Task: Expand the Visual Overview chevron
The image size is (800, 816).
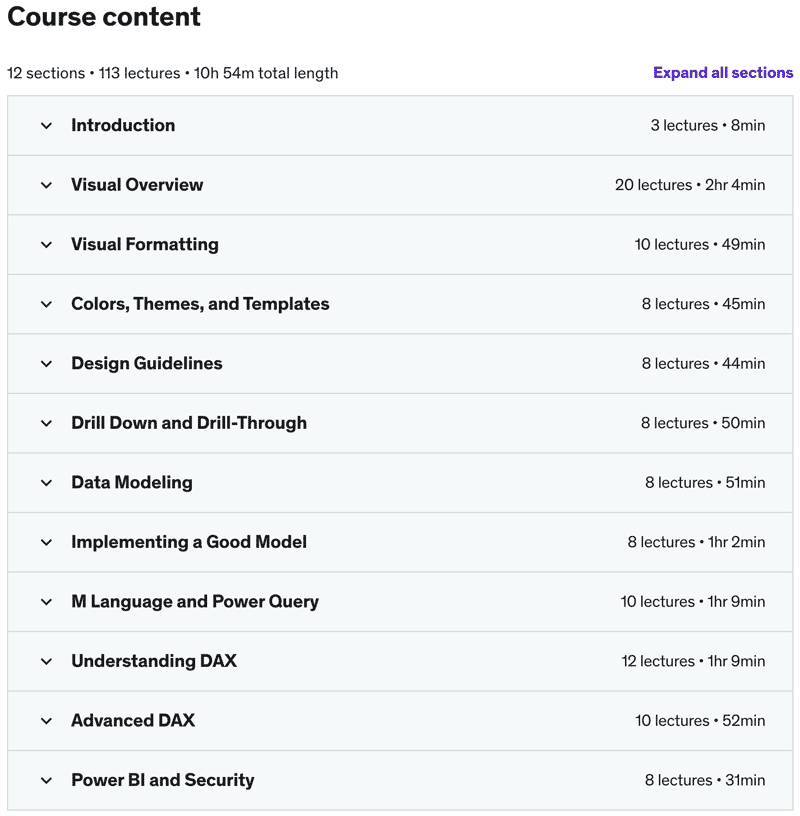Action: pos(46,185)
